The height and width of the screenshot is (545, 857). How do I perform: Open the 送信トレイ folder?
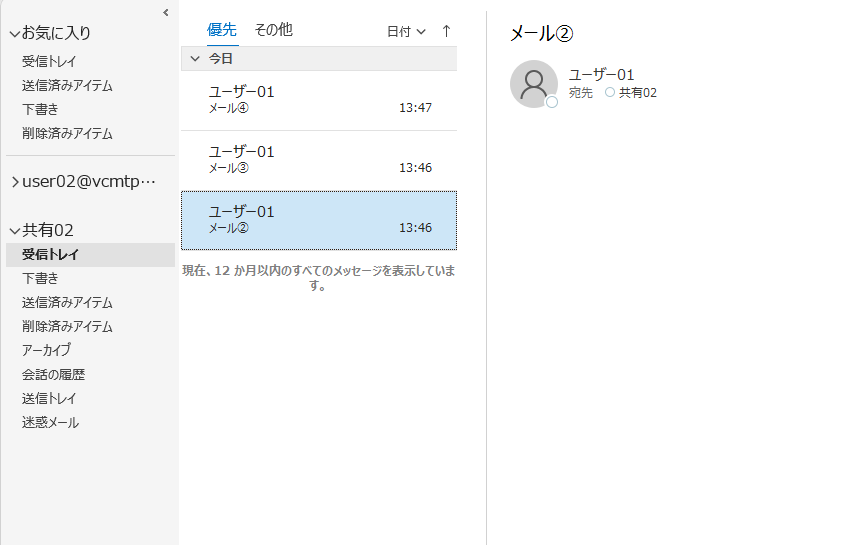[49, 399]
